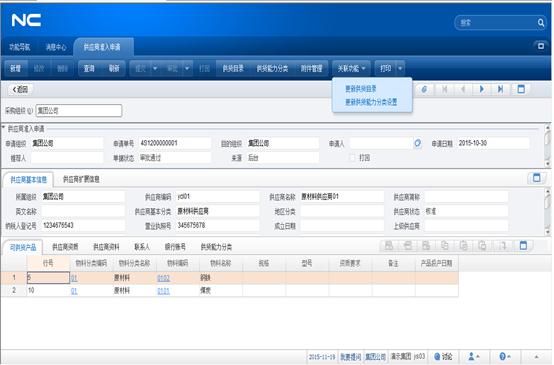Collapse the 供应商准入申请 section triangle

[x=4, y=128]
